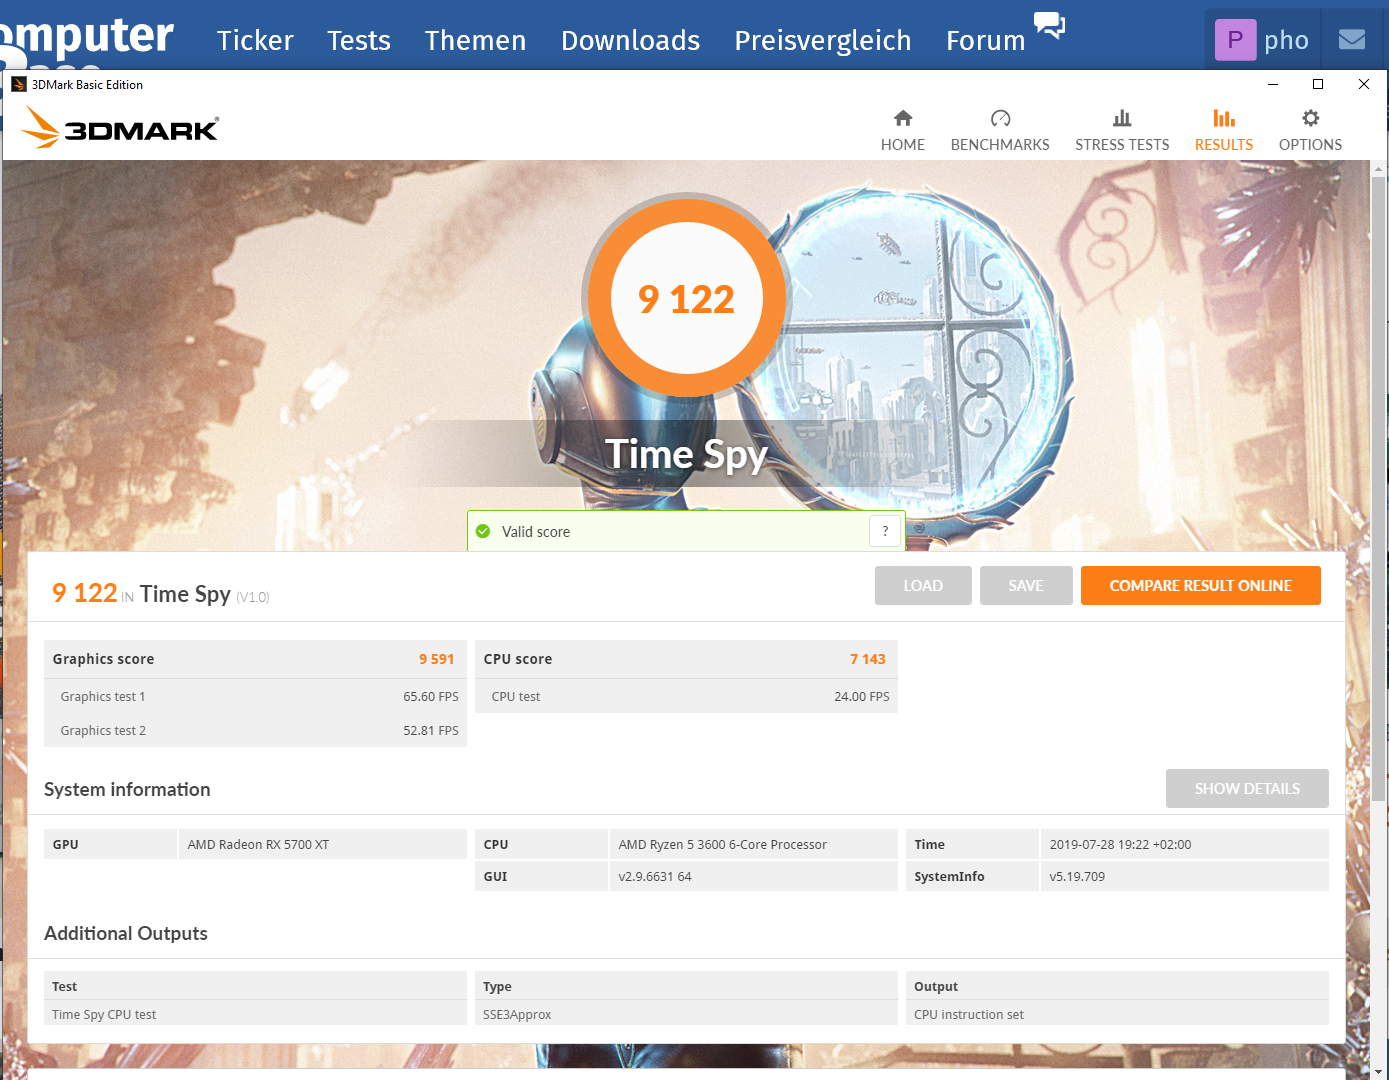Open the STRESS TESTS tab

pos(1122,131)
